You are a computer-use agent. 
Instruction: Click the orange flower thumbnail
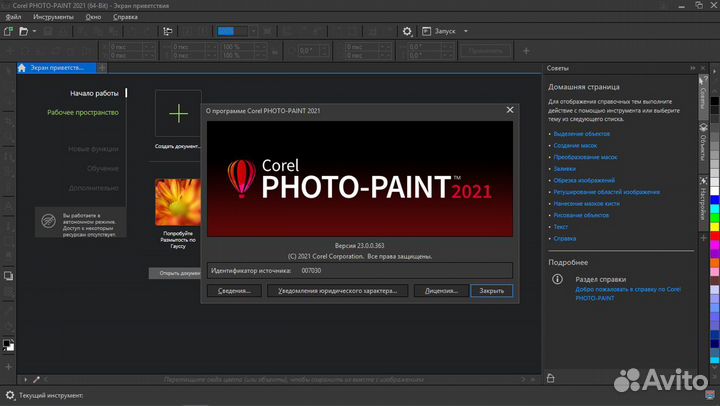178,202
